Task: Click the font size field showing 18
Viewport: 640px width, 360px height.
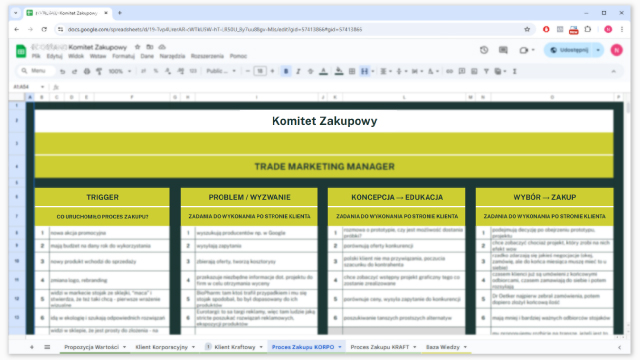Action: [260, 71]
